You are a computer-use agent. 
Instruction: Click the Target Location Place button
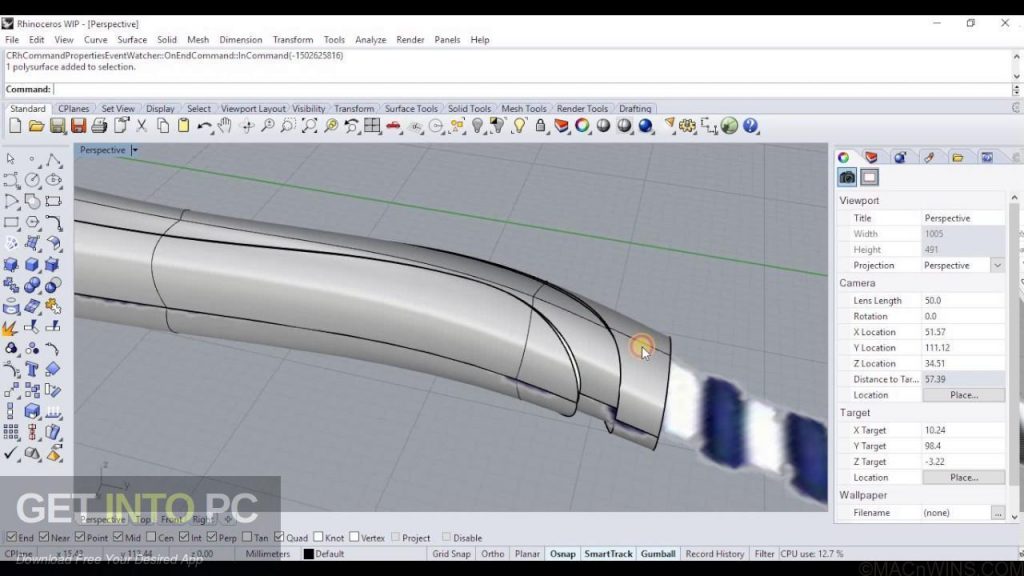(963, 477)
